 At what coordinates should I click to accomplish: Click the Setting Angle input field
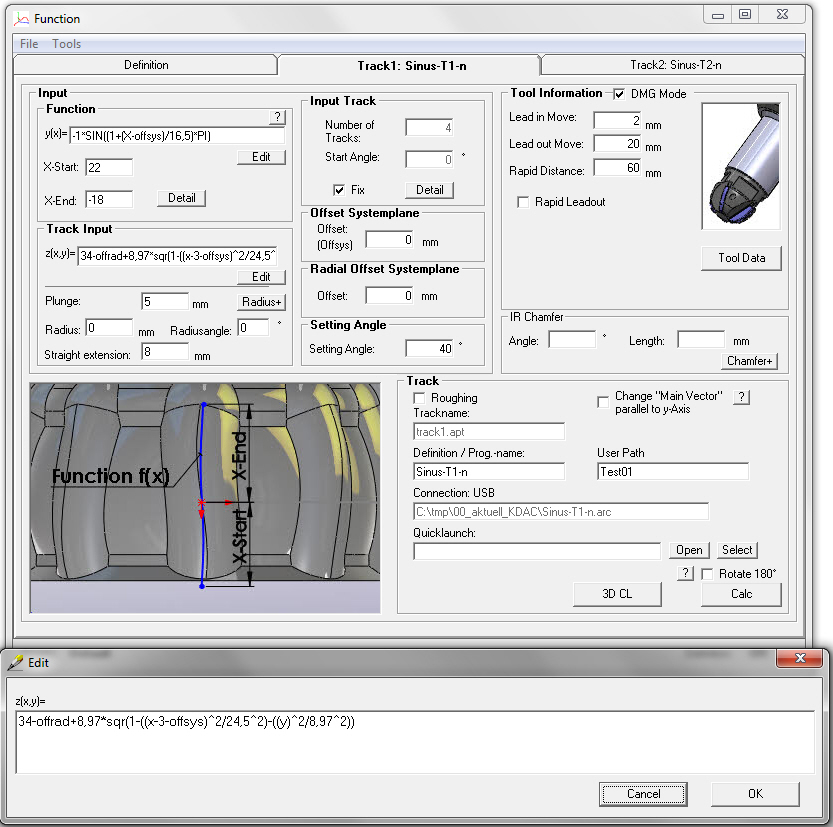tap(428, 348)
